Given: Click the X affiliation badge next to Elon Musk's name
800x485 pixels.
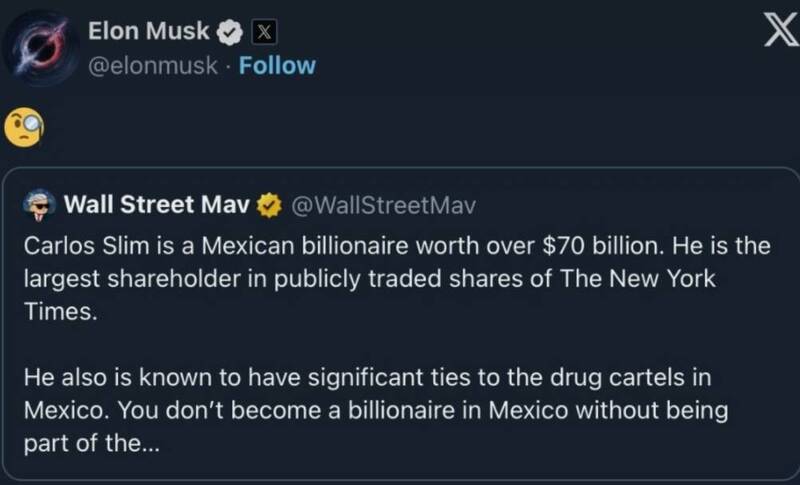Looking at the screenshot, I should pos(260,32).
